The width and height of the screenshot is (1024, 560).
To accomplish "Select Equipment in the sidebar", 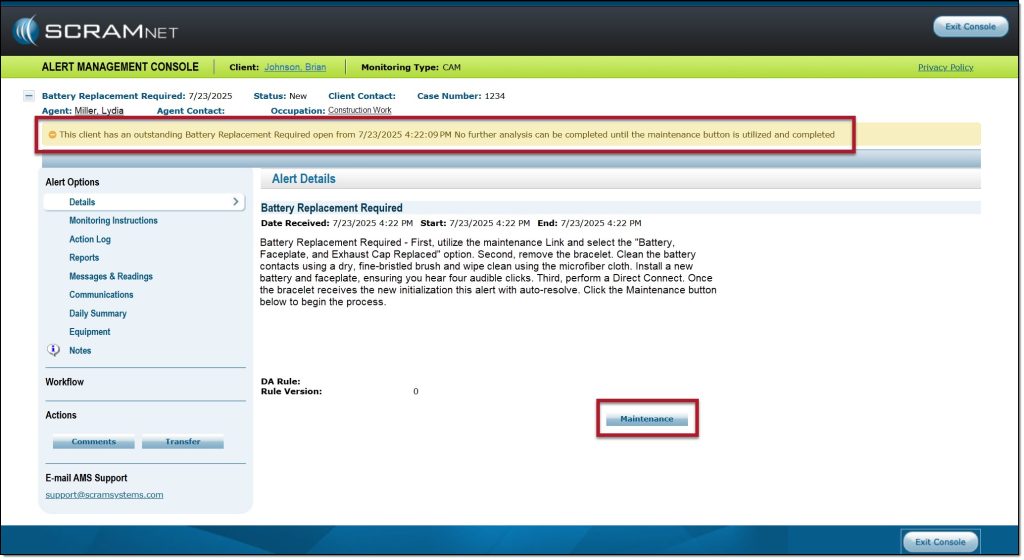I will pyautogui.click(x=90, y=332).
